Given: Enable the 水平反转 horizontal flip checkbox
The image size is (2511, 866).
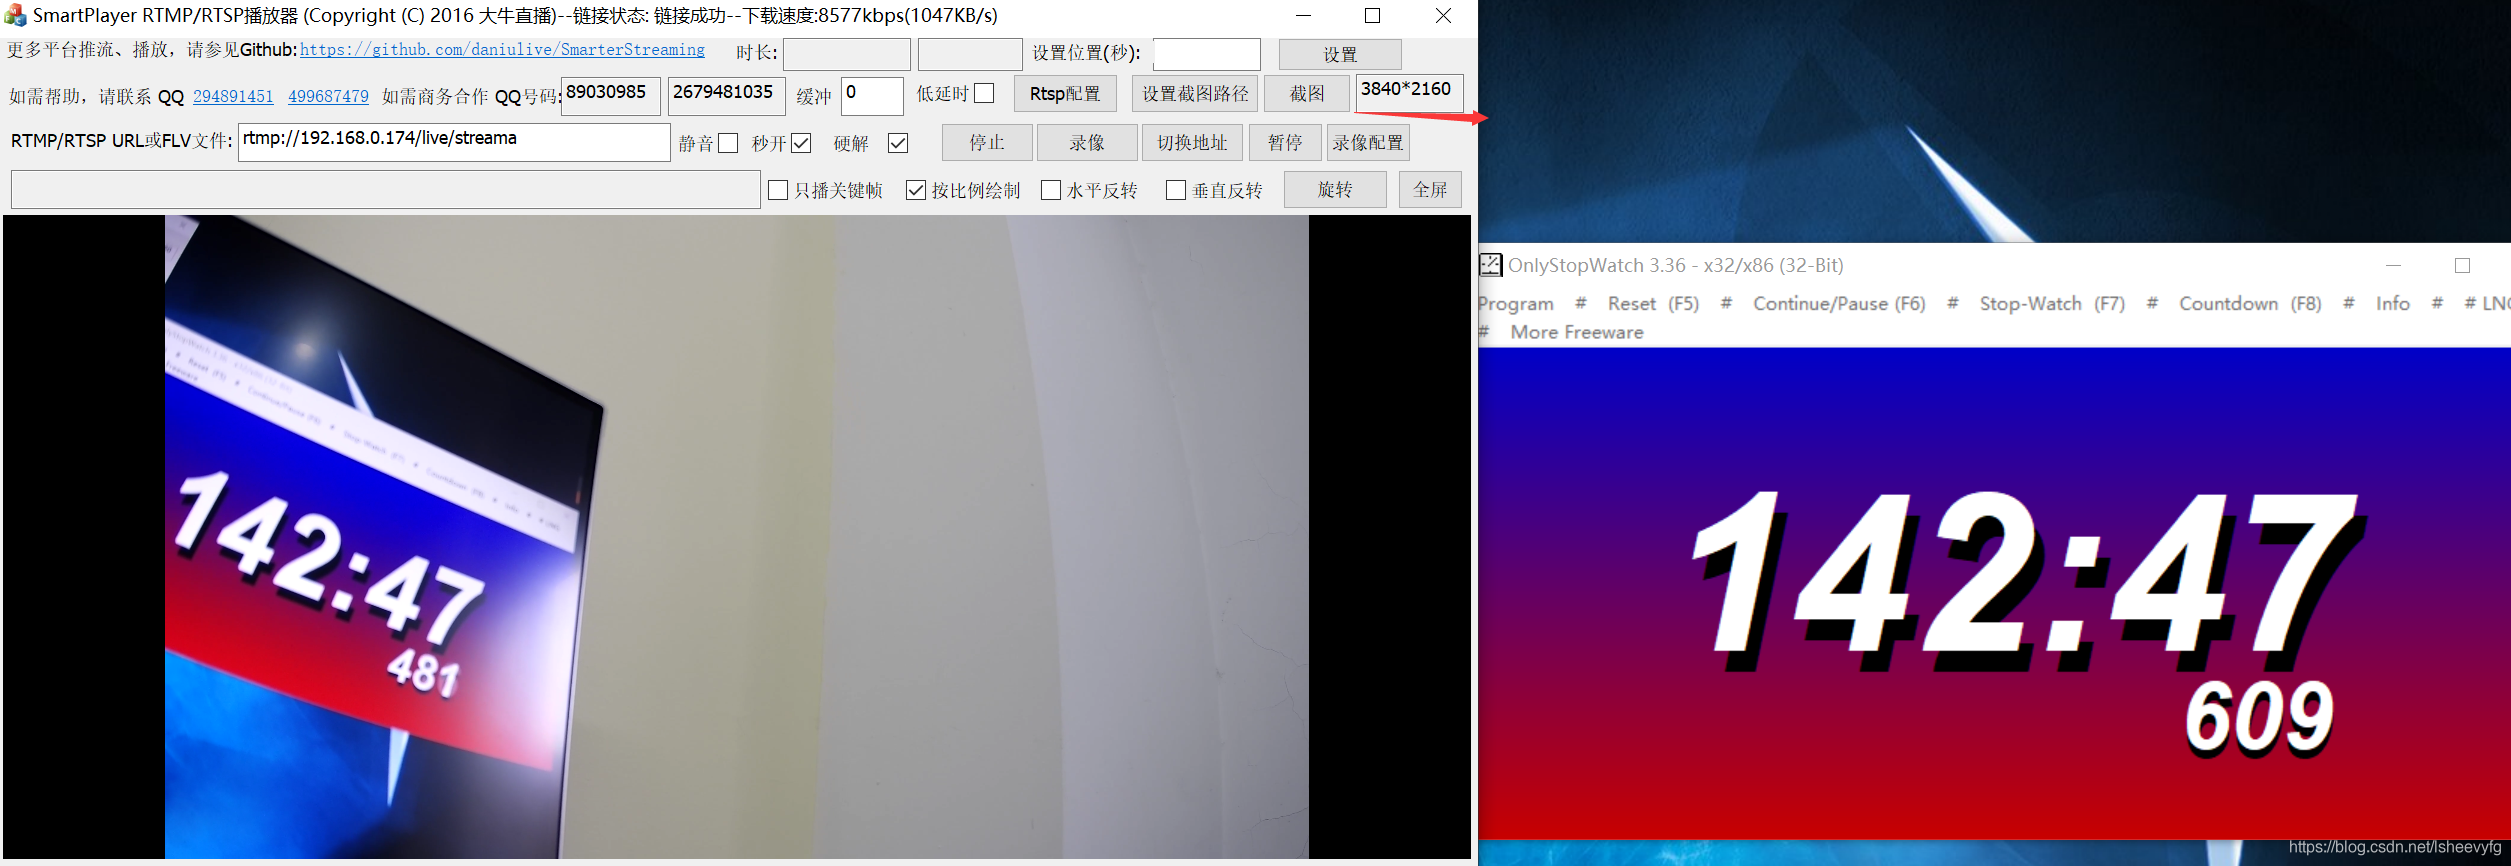Looking at the screenshot, I should (x=1051, y=190).
